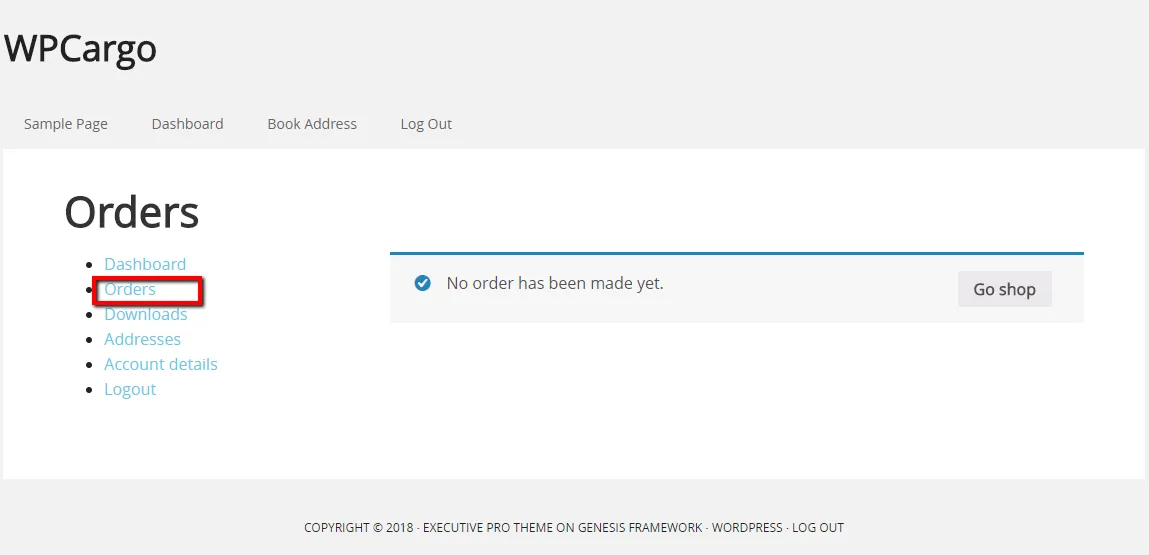
Task: Open Account details link
Action: click(161, 364)
